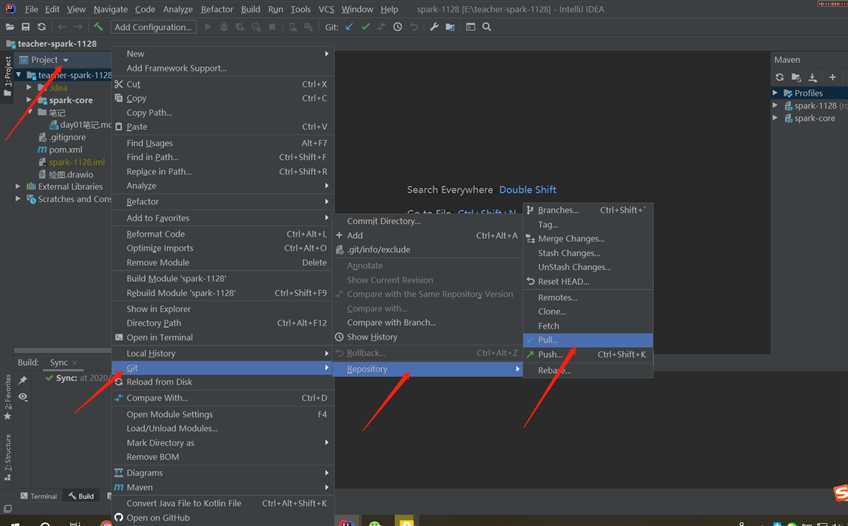Screen dimensions: 848x526
Task: Click the eye icon in Build panel
Action: point(23,397)
